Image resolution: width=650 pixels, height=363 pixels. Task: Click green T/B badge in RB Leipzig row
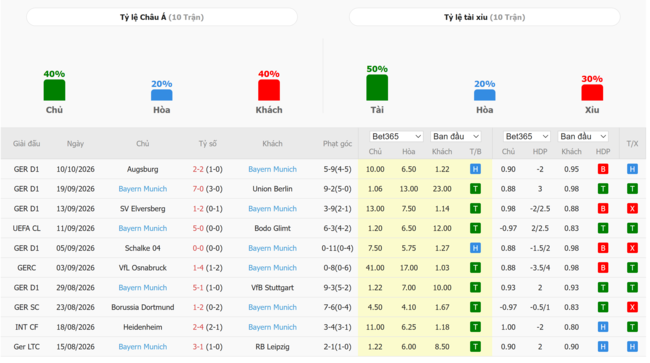475,347
